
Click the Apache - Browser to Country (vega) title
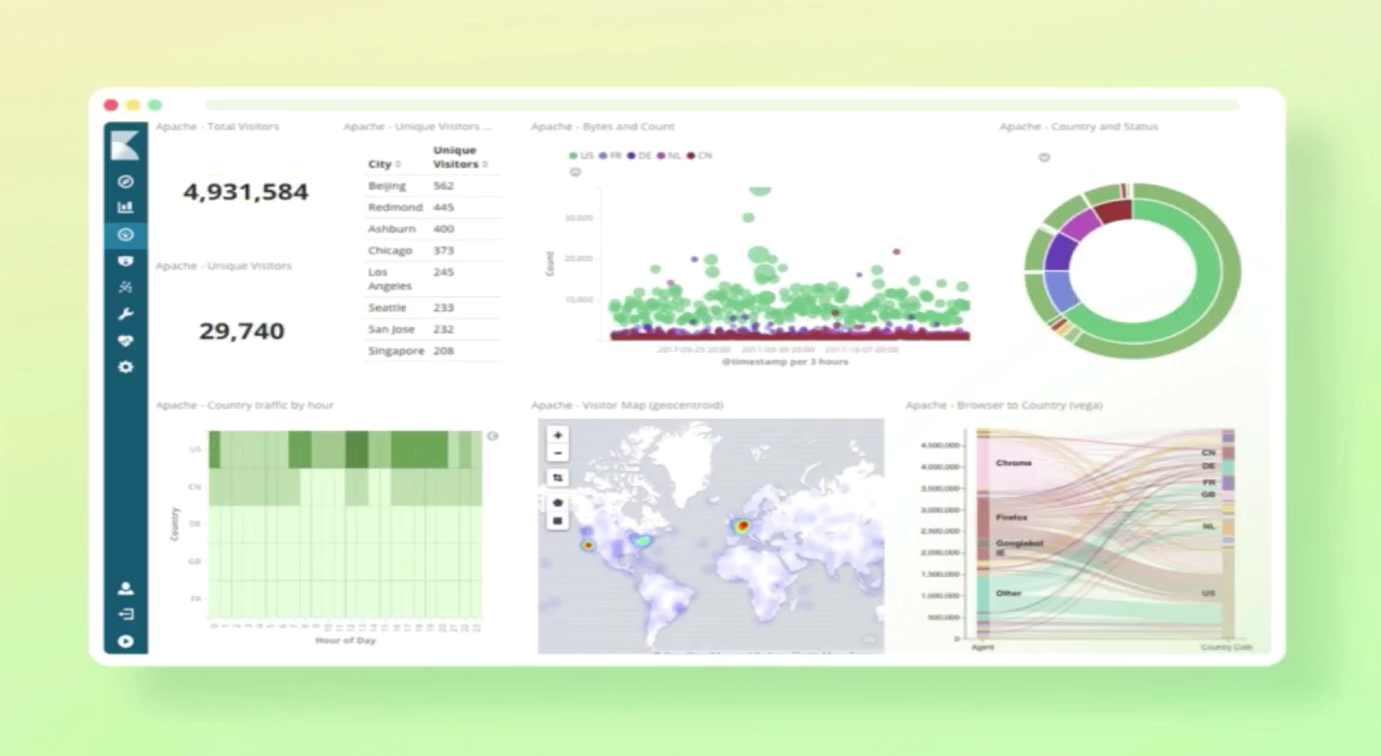(x=1004, y=405)
